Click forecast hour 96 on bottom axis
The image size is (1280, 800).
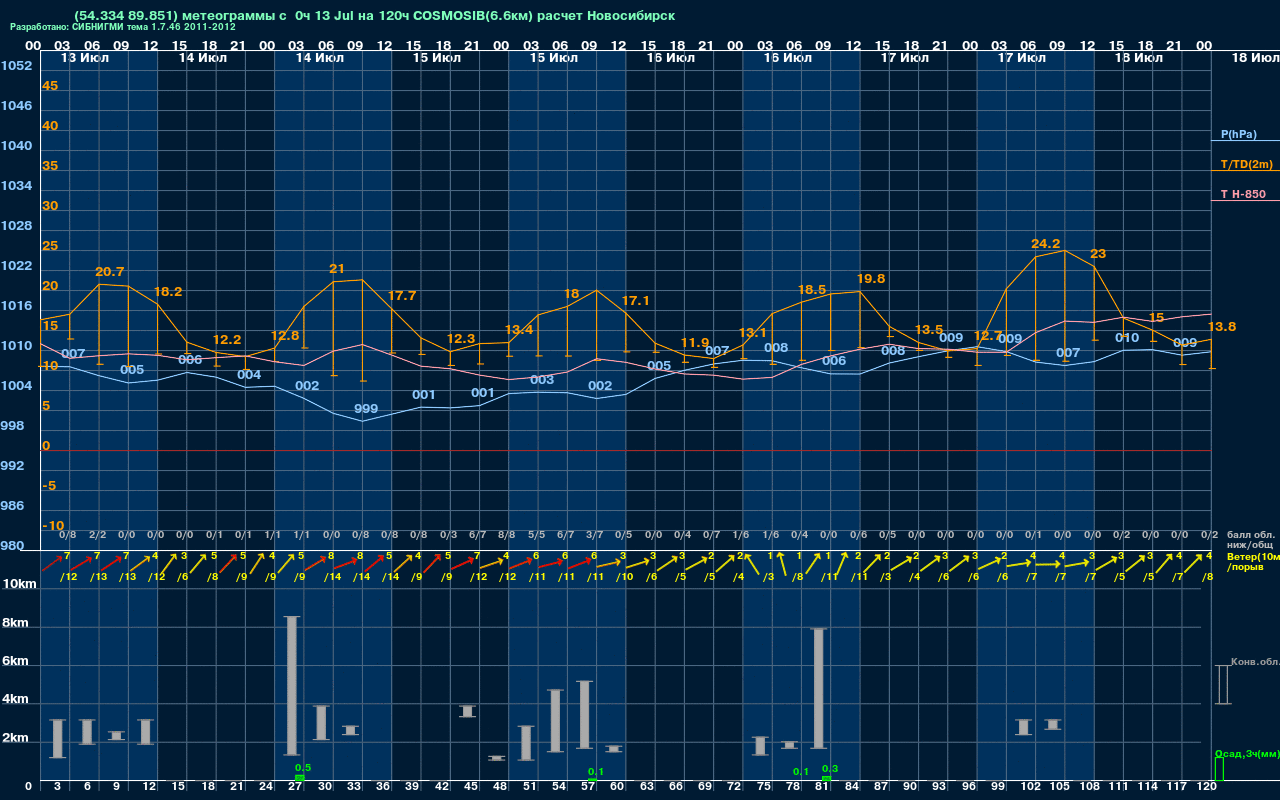coord(968,788)
